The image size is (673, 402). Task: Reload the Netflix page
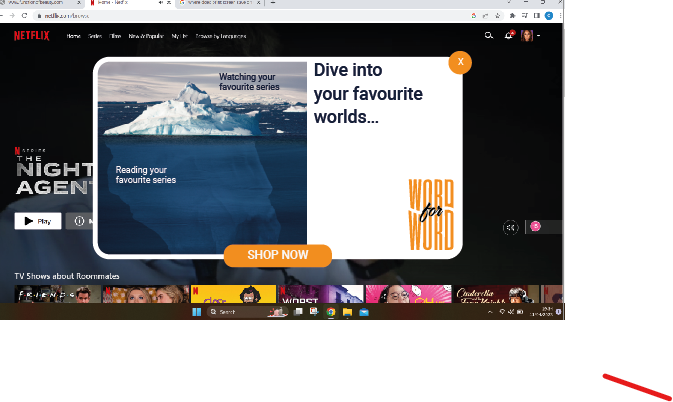[x=24, y=16]
